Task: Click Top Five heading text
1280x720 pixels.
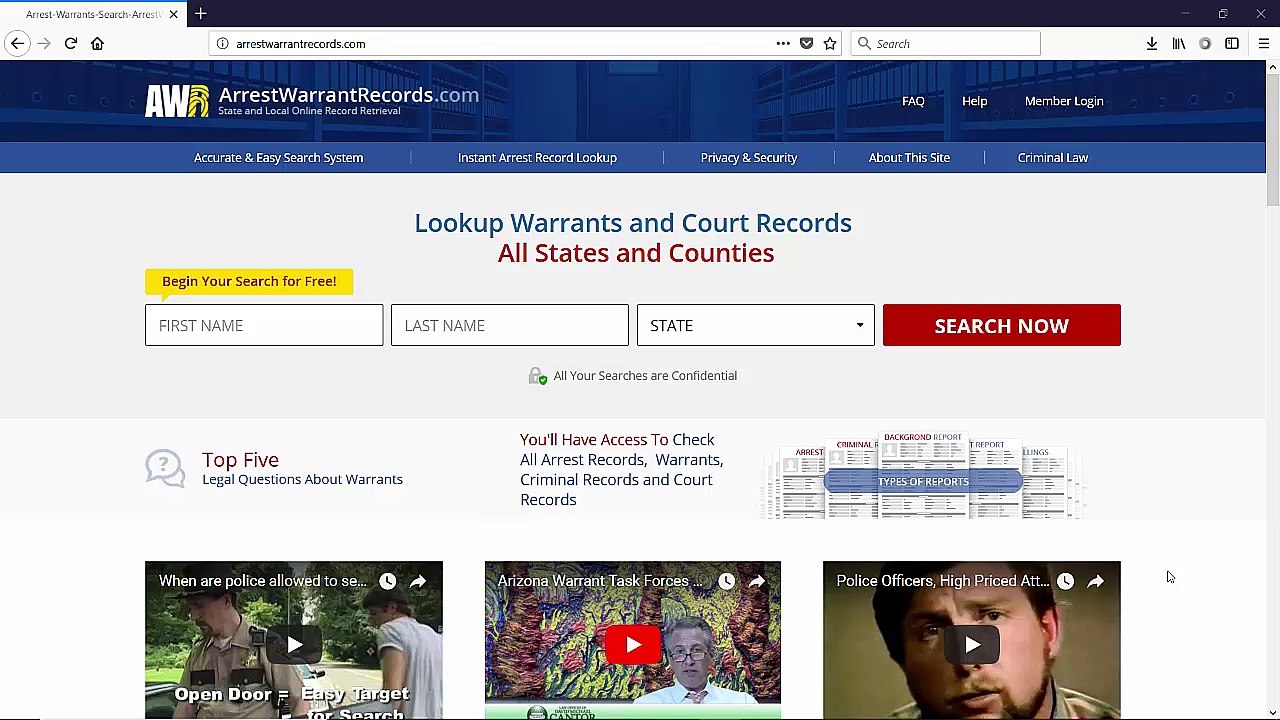Action: [240, 460]
